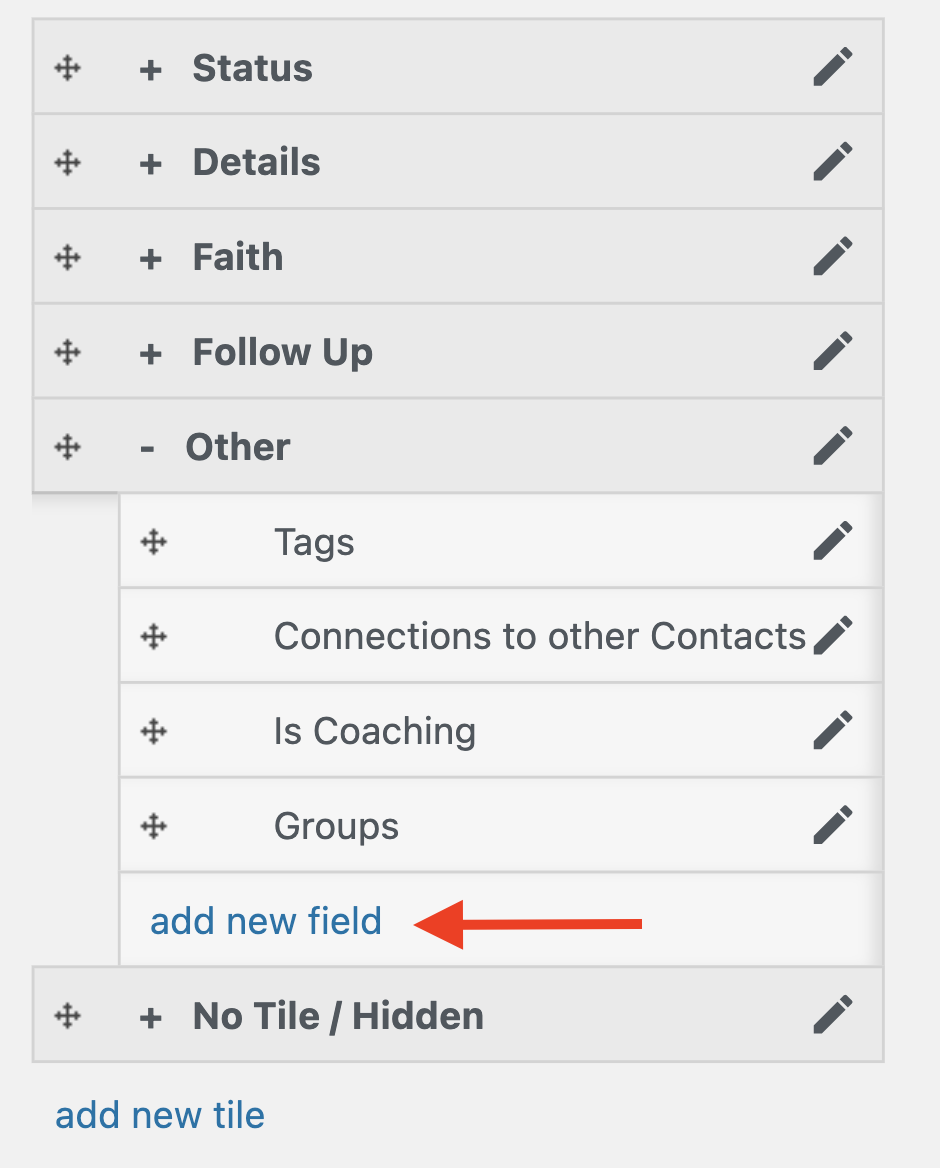Expand the No Tile / Hidden section

coord(150,1014)
